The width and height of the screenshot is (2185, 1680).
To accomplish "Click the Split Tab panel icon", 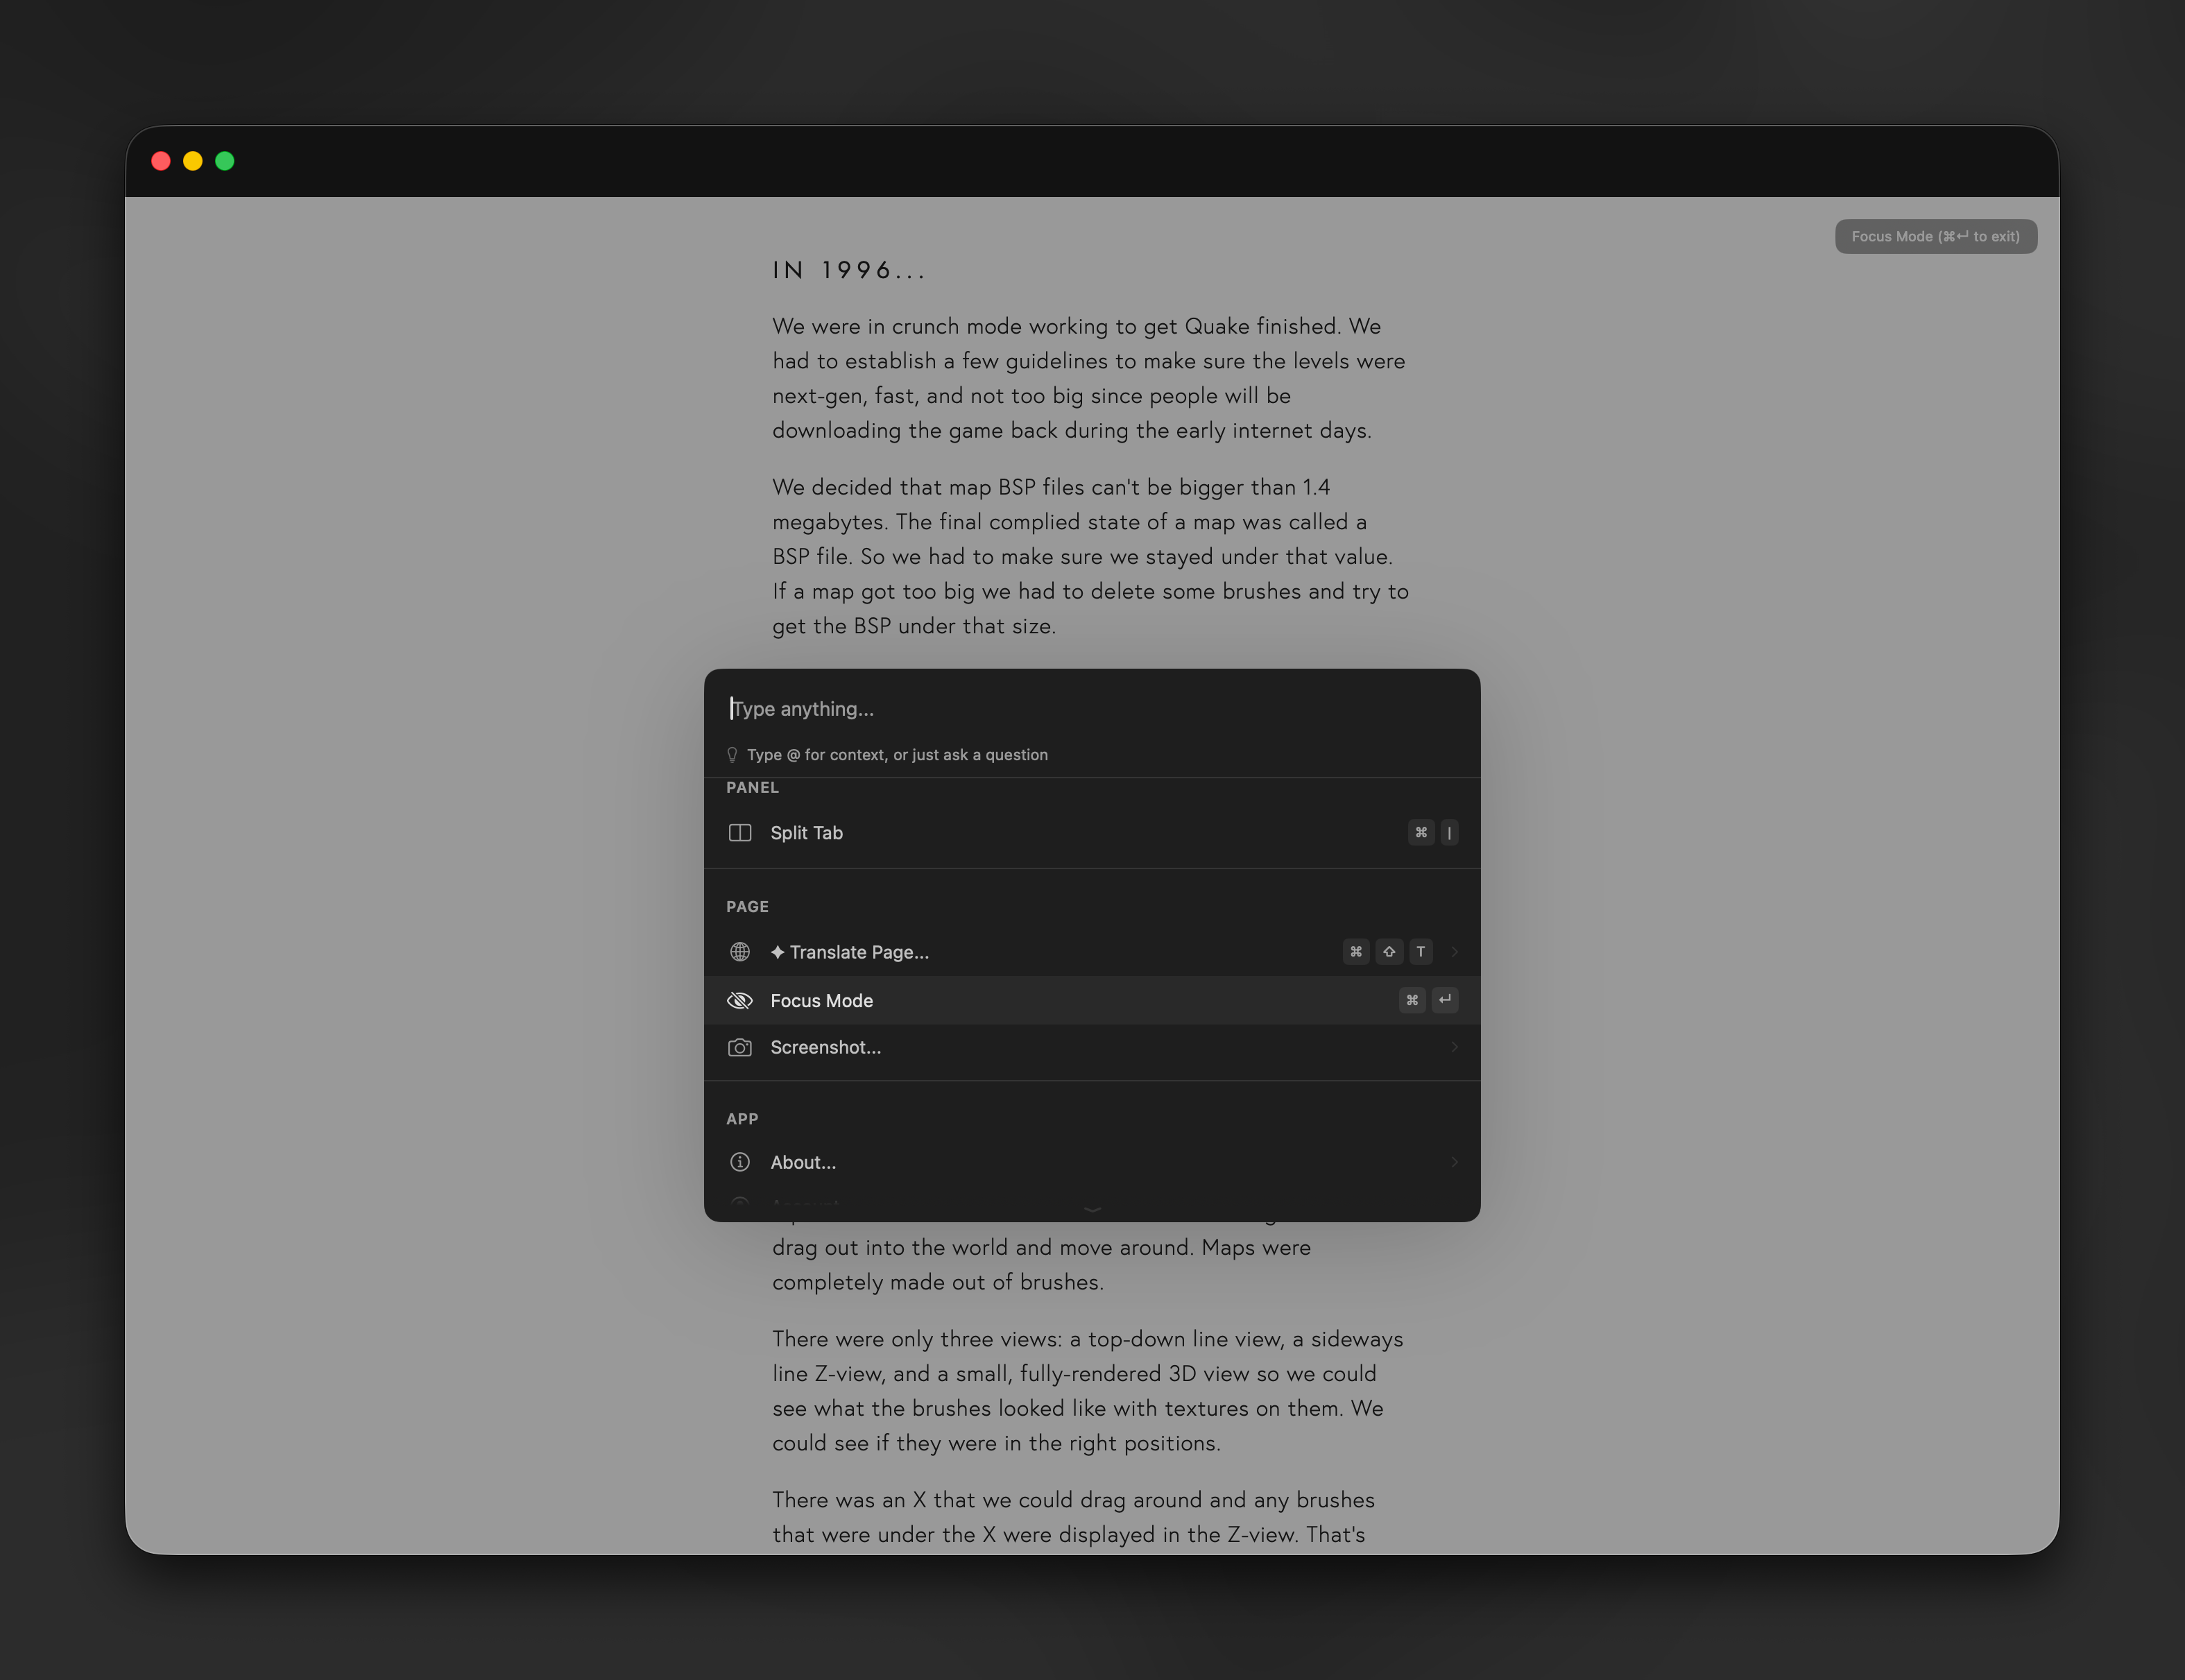I will tap(739, 833).
